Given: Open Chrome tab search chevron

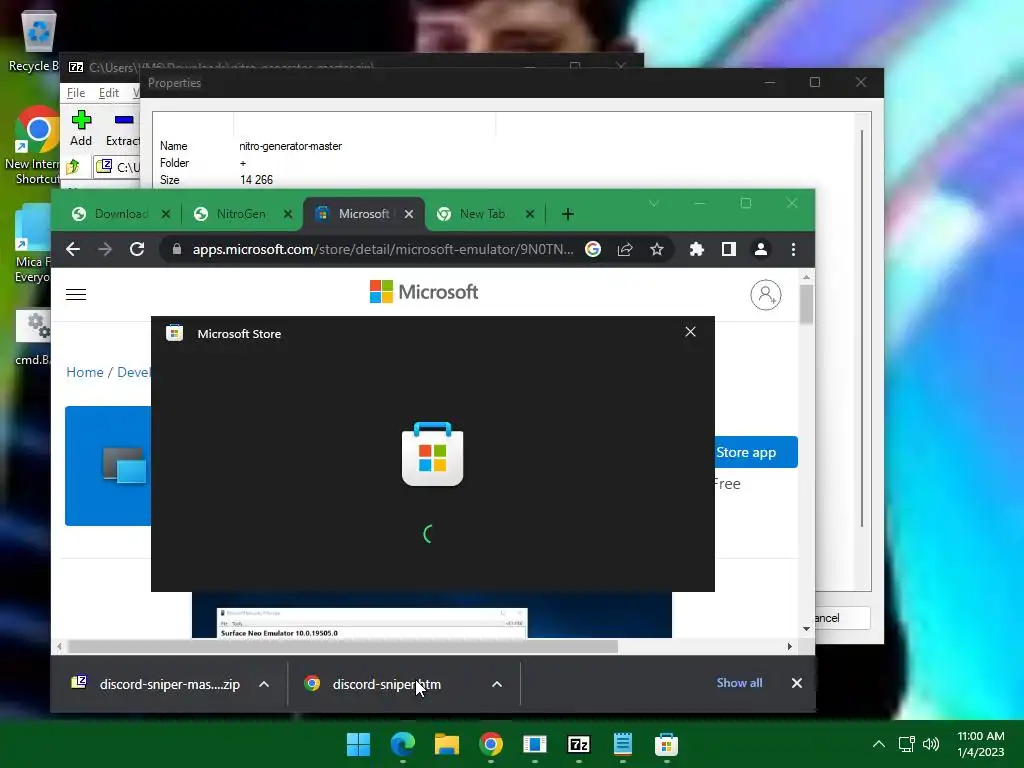Looking at the screenshot, I should 654,204.
